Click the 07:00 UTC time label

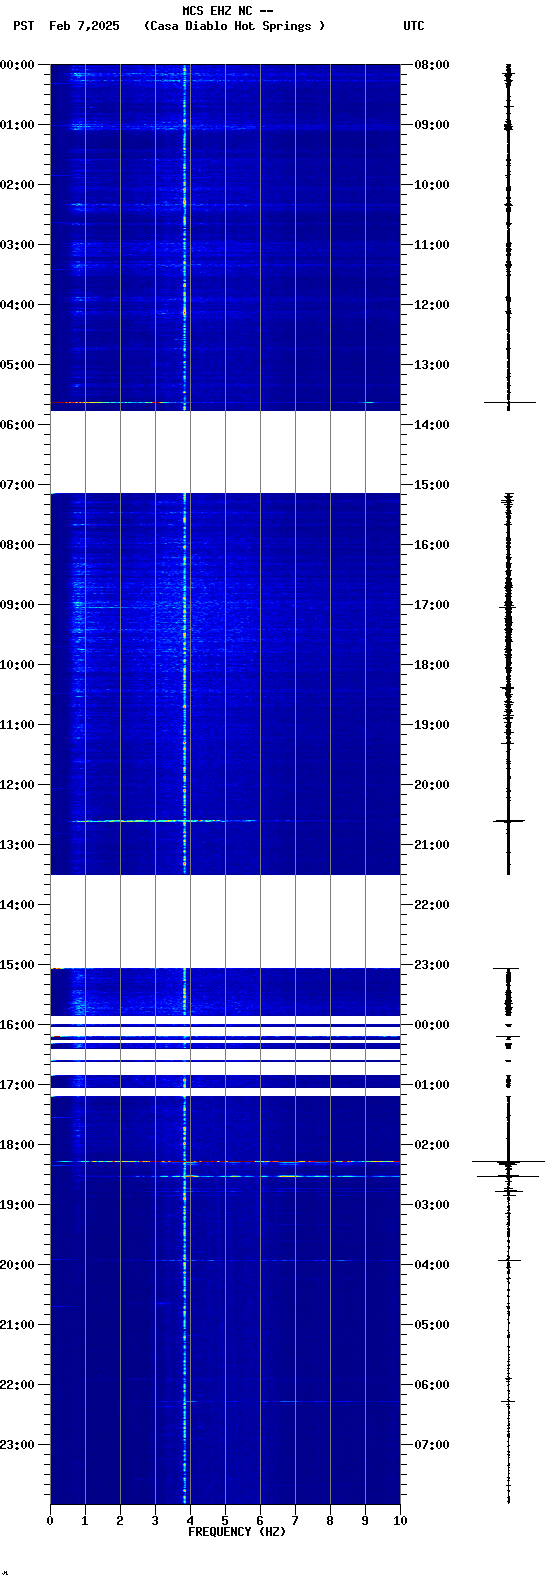tap(432, 1445)
